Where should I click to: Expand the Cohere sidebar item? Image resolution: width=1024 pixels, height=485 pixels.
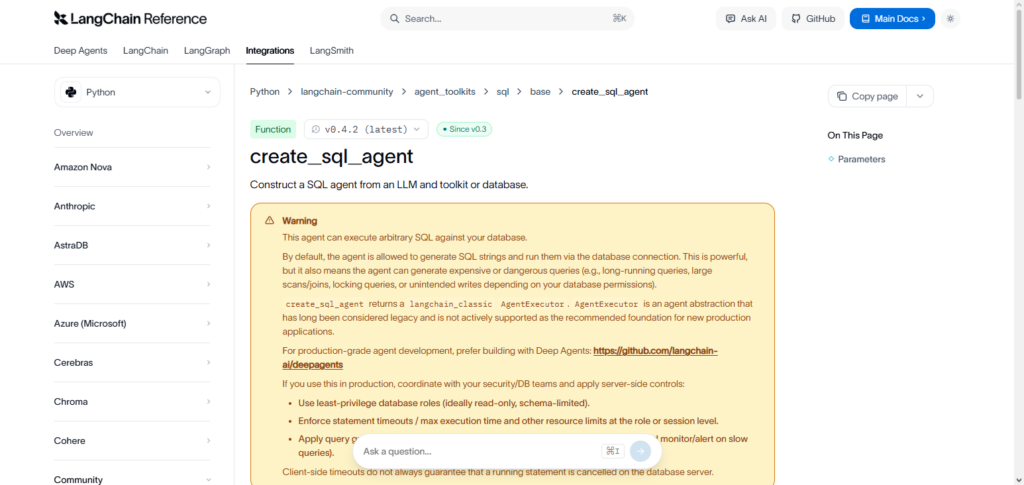click(x=133, y=441)
